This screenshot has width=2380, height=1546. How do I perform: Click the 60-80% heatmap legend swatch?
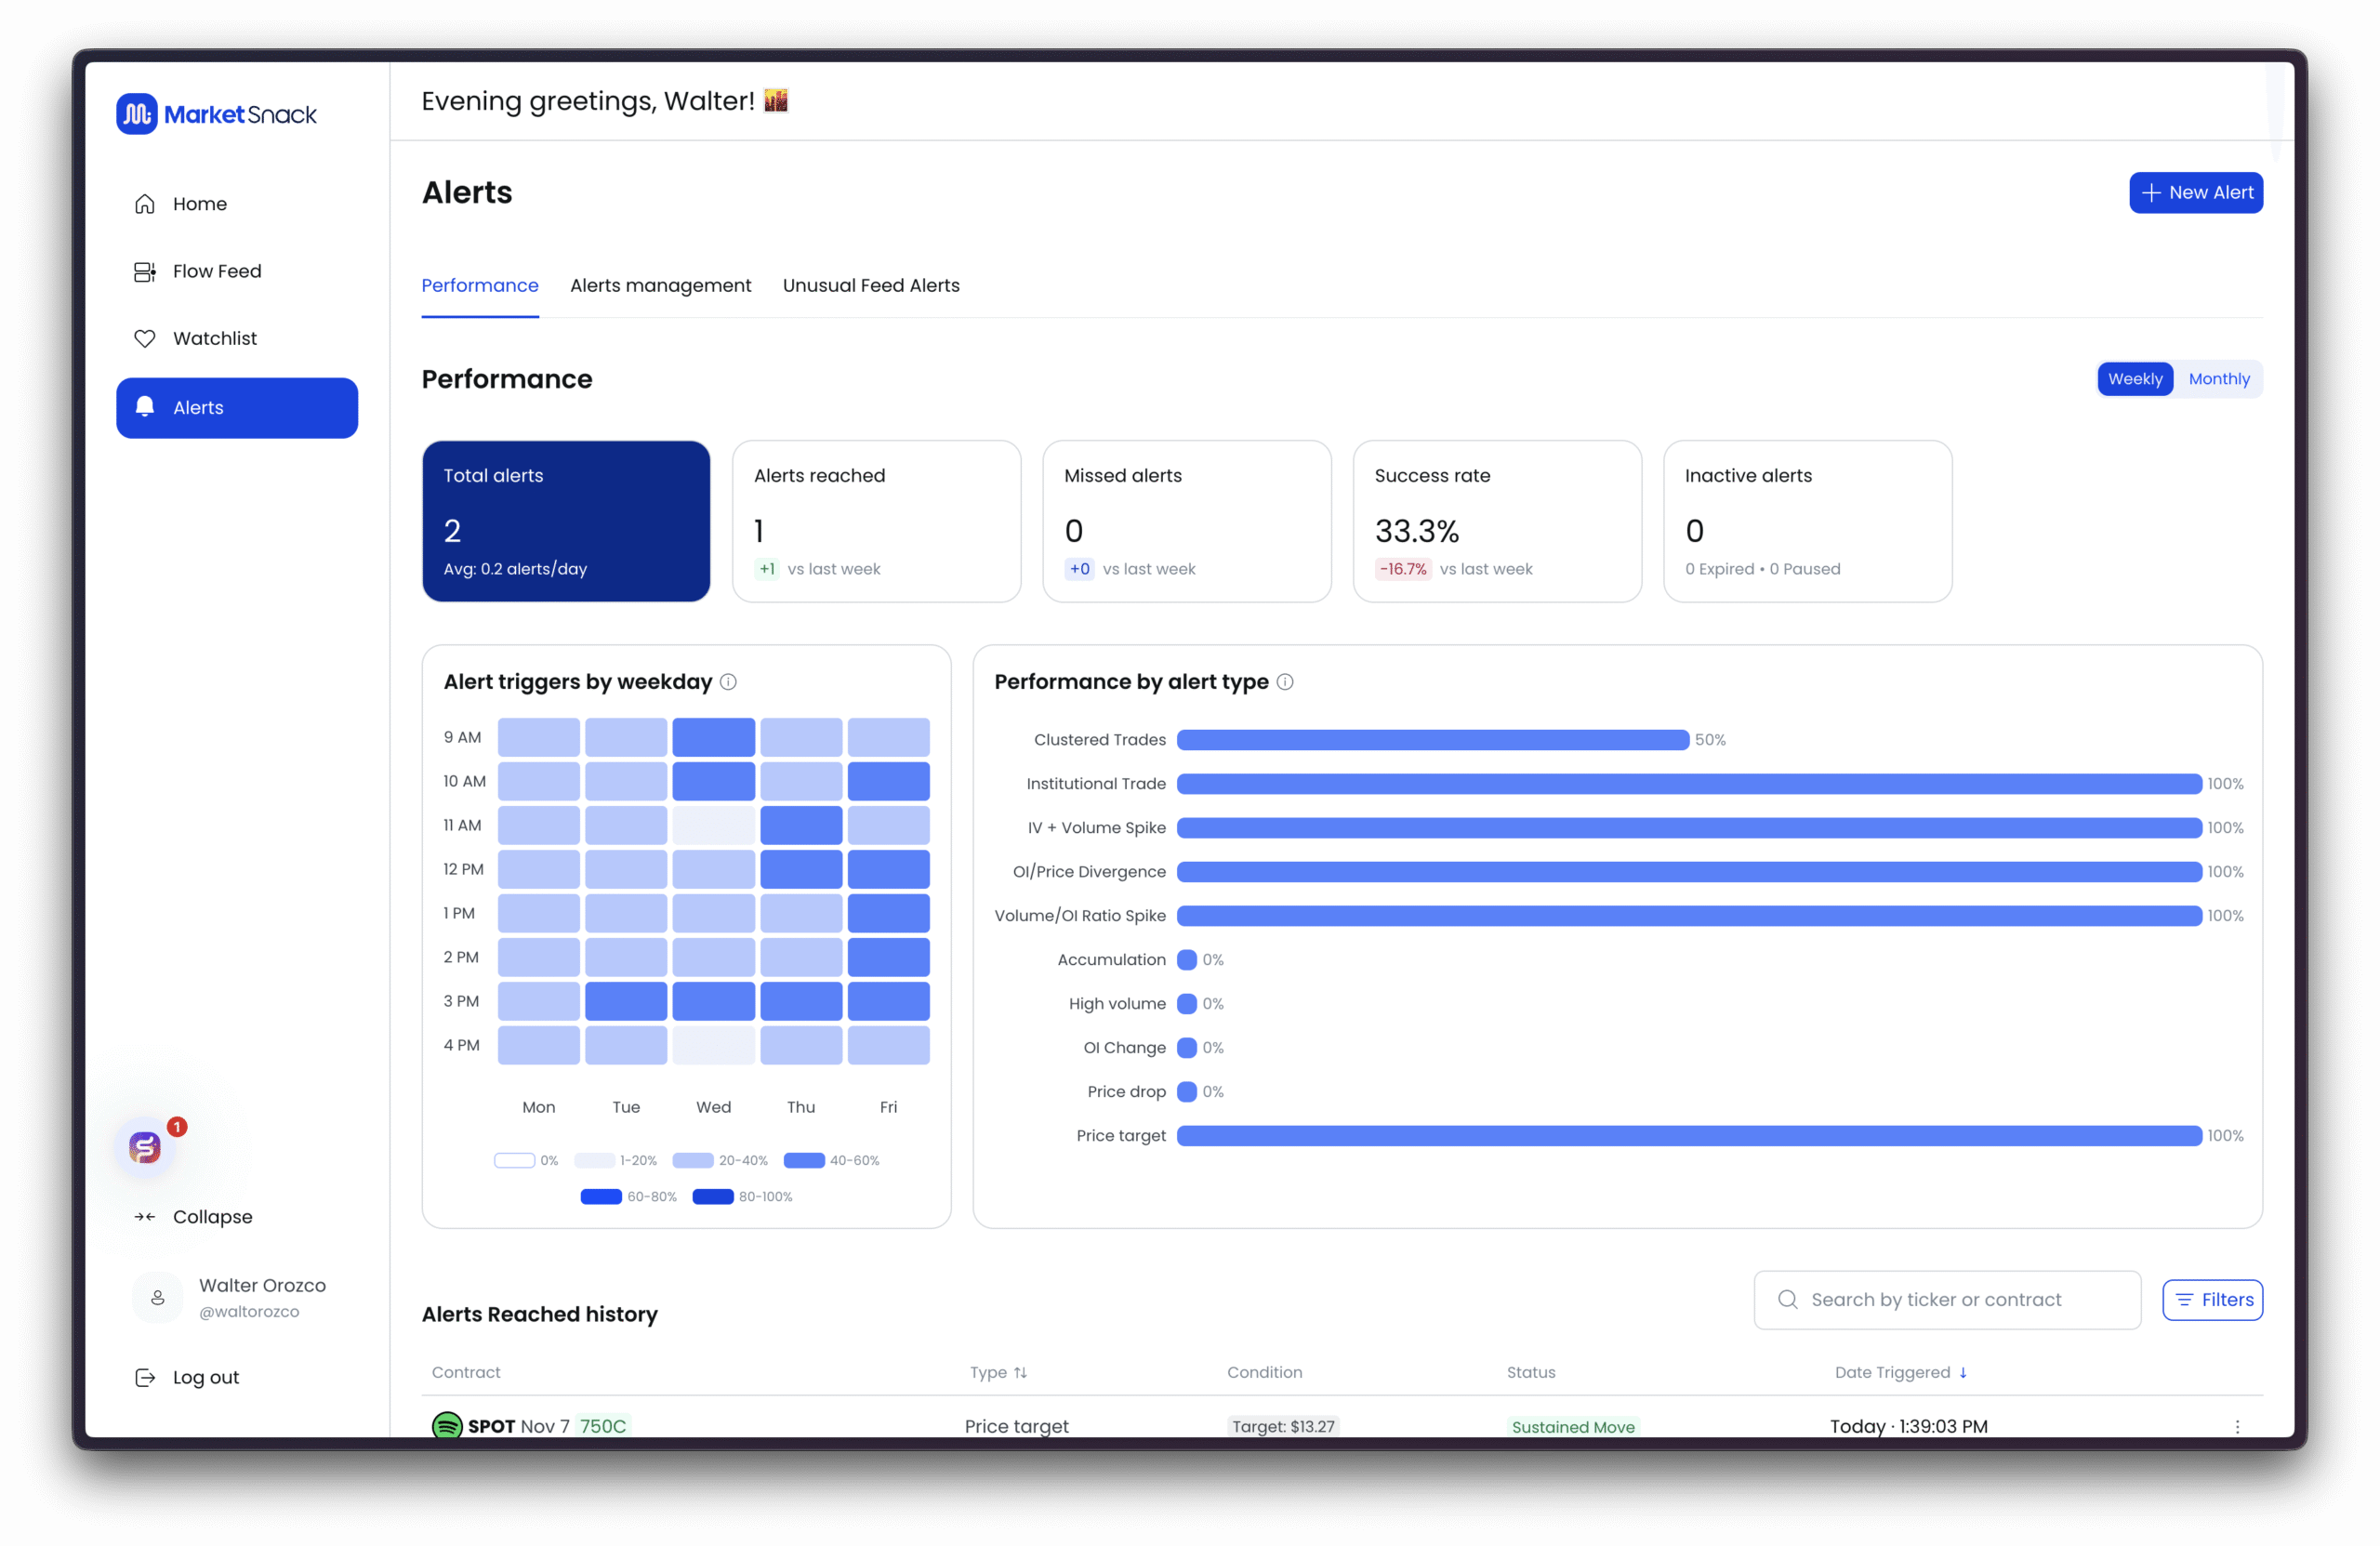601,1197
